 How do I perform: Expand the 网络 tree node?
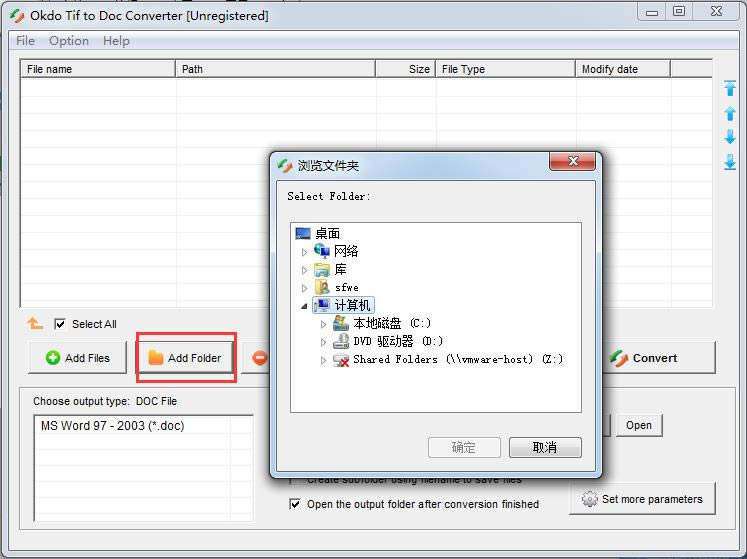click(304, 252)
